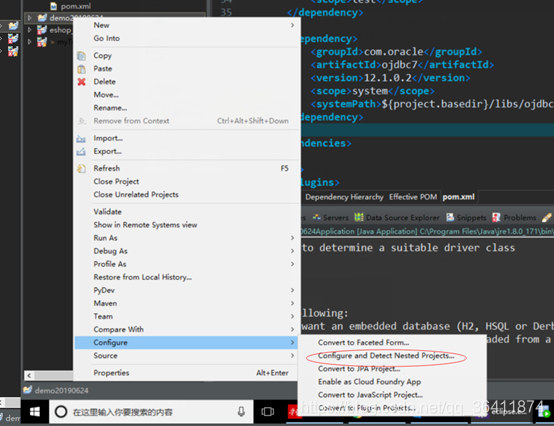Click the Export icon in context menu

click(81, 152)
